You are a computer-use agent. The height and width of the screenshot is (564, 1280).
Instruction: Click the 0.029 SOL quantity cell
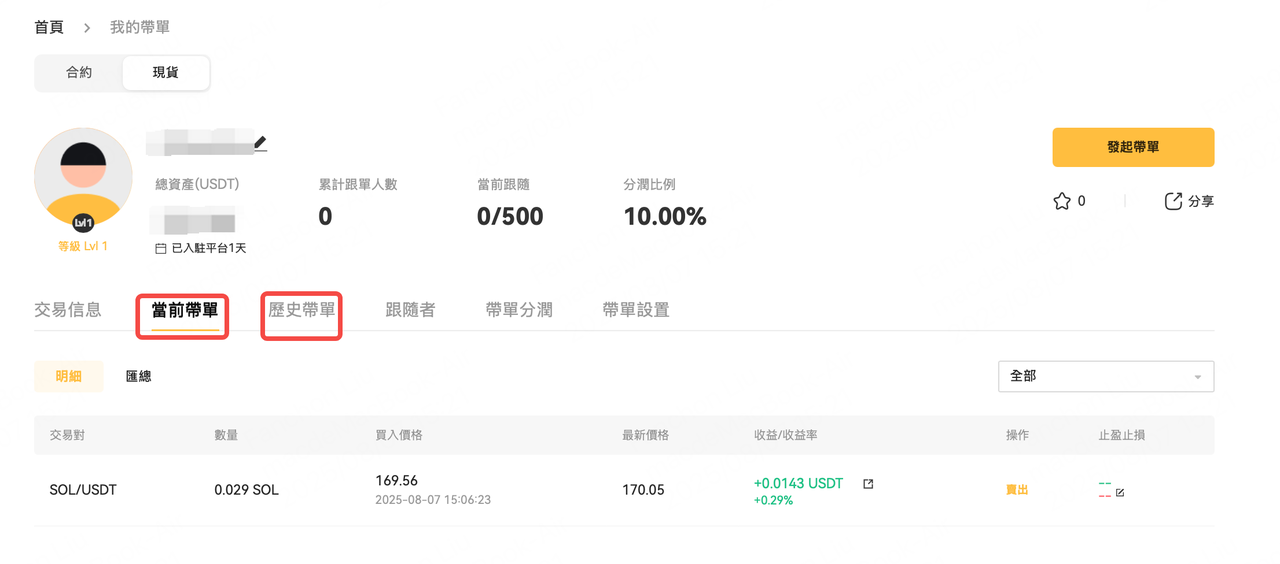247,490
